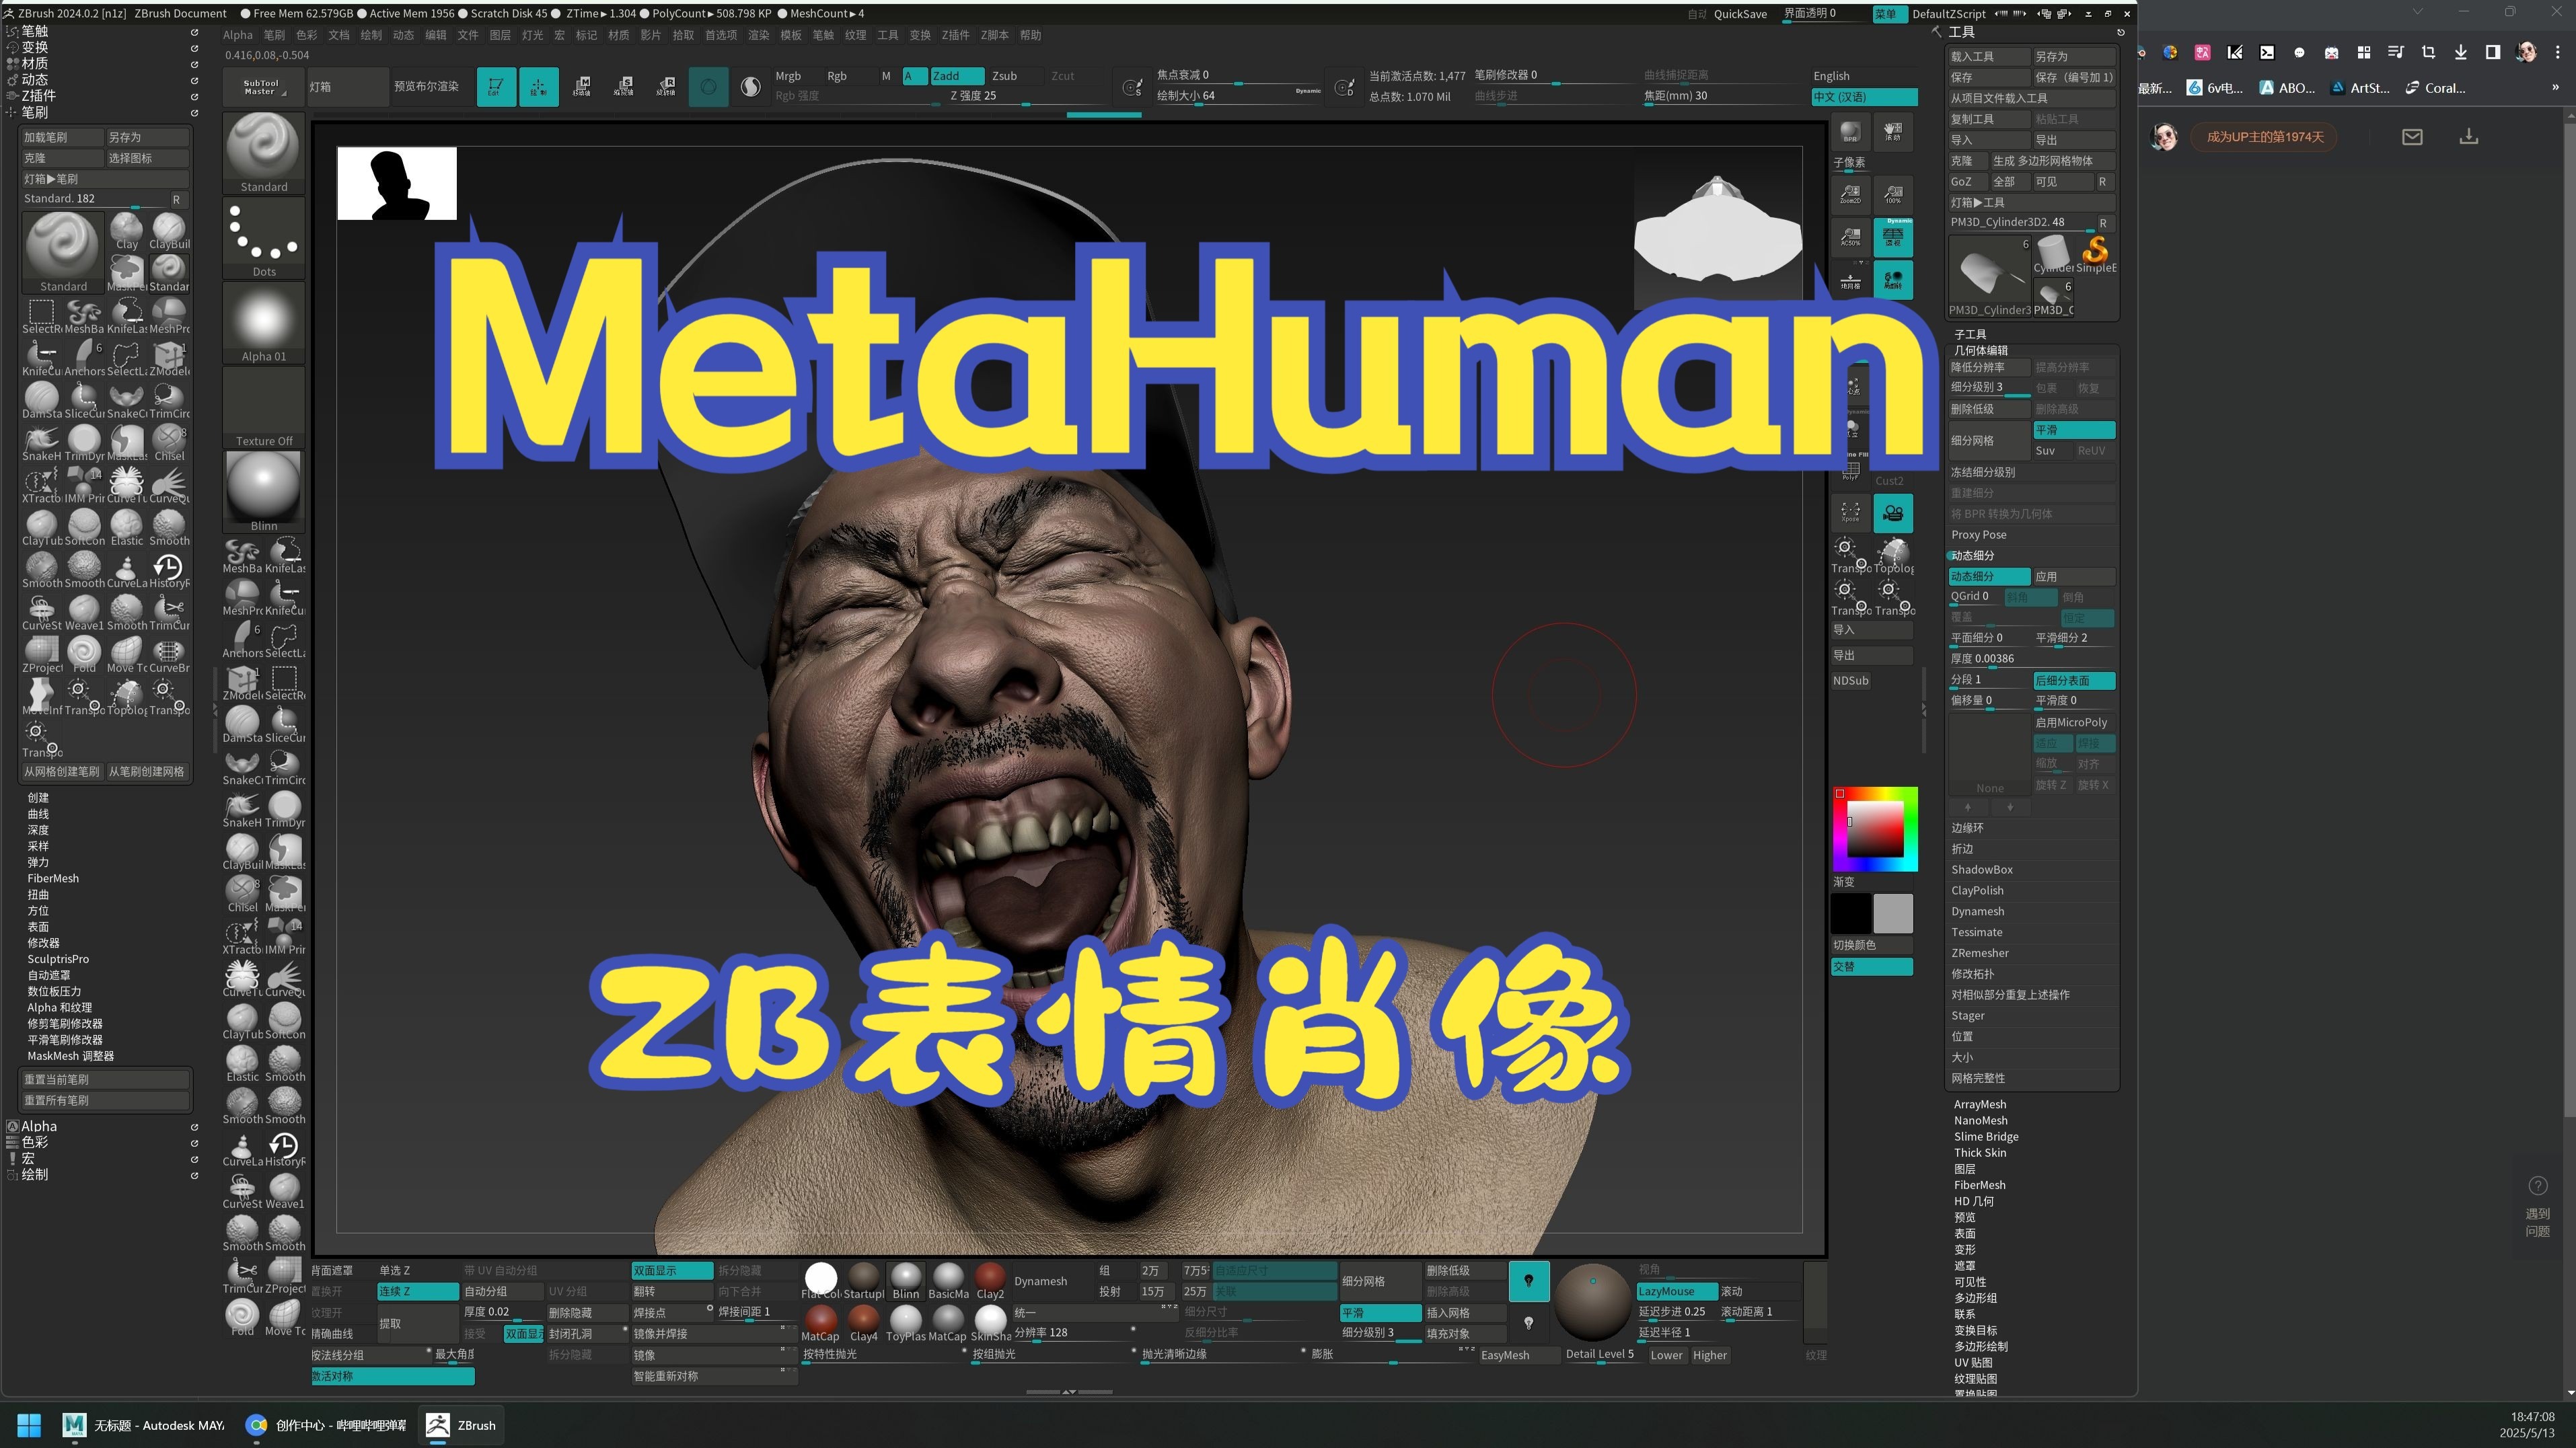Open the Alpha 01 selector
Image resolution: width=2576 pixels, height=1448 pixels.
264,322
